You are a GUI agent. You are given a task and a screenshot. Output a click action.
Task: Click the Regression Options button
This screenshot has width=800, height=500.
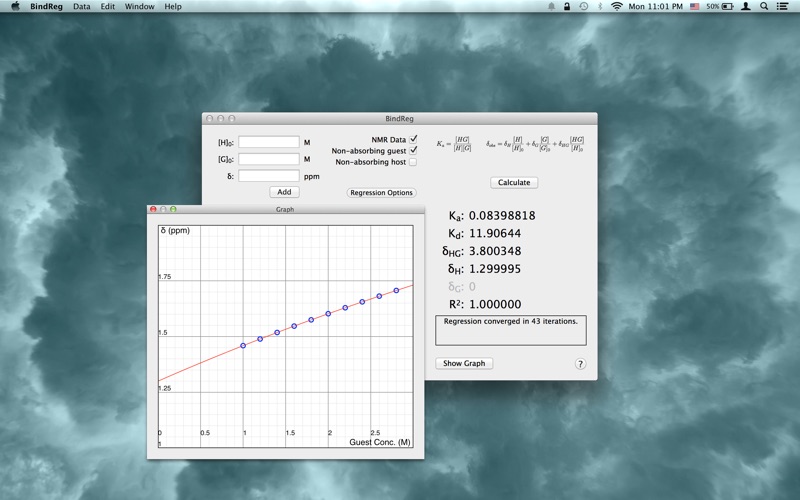[381, 192]
